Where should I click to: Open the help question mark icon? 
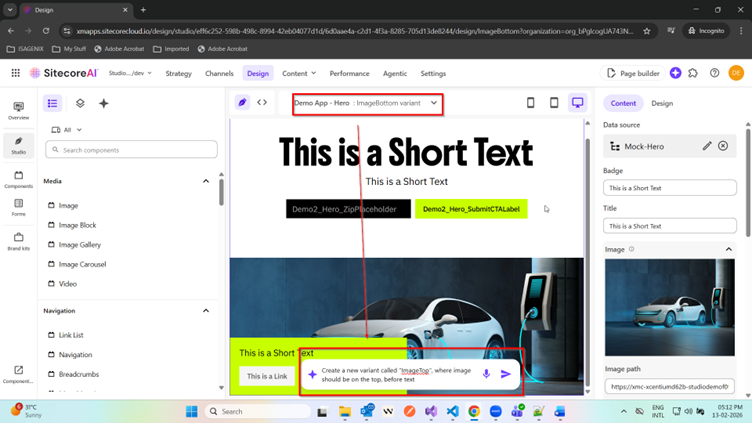(x=715, y=73)
